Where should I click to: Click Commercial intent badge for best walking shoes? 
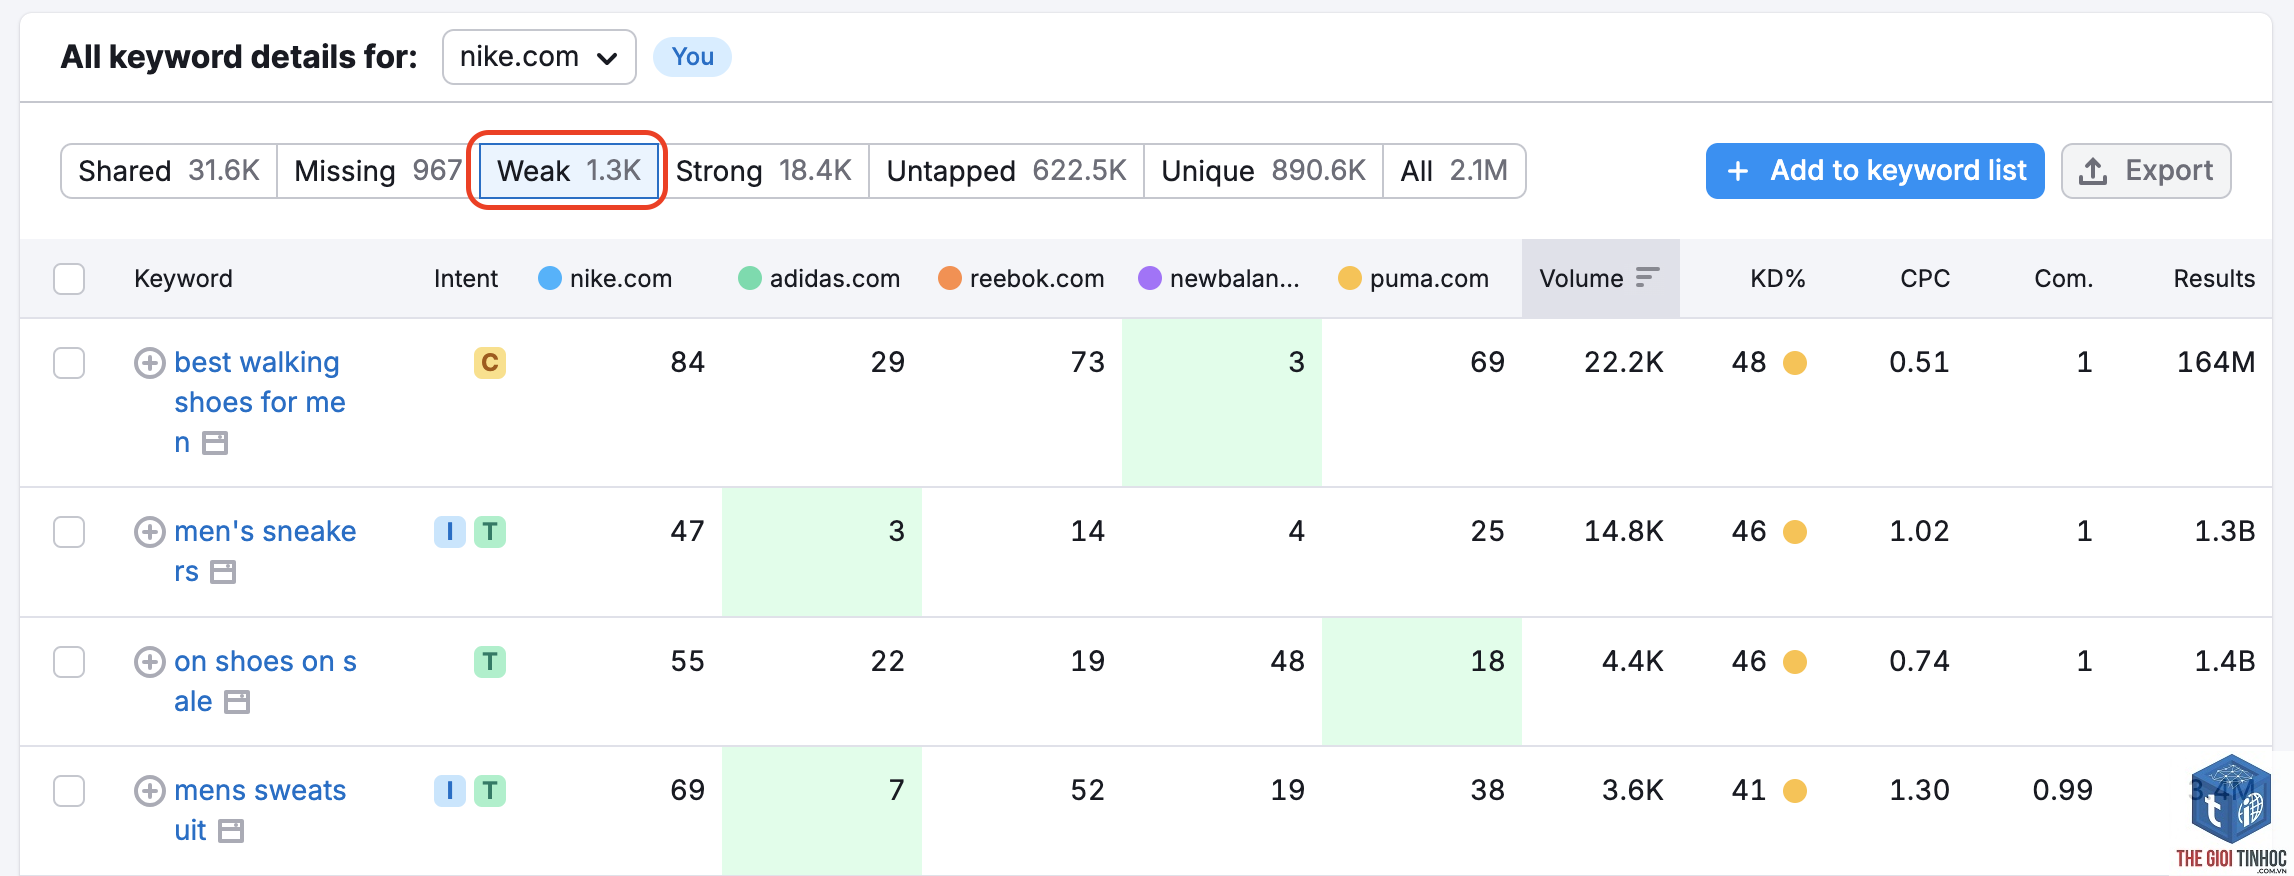[x=490, y=362]
